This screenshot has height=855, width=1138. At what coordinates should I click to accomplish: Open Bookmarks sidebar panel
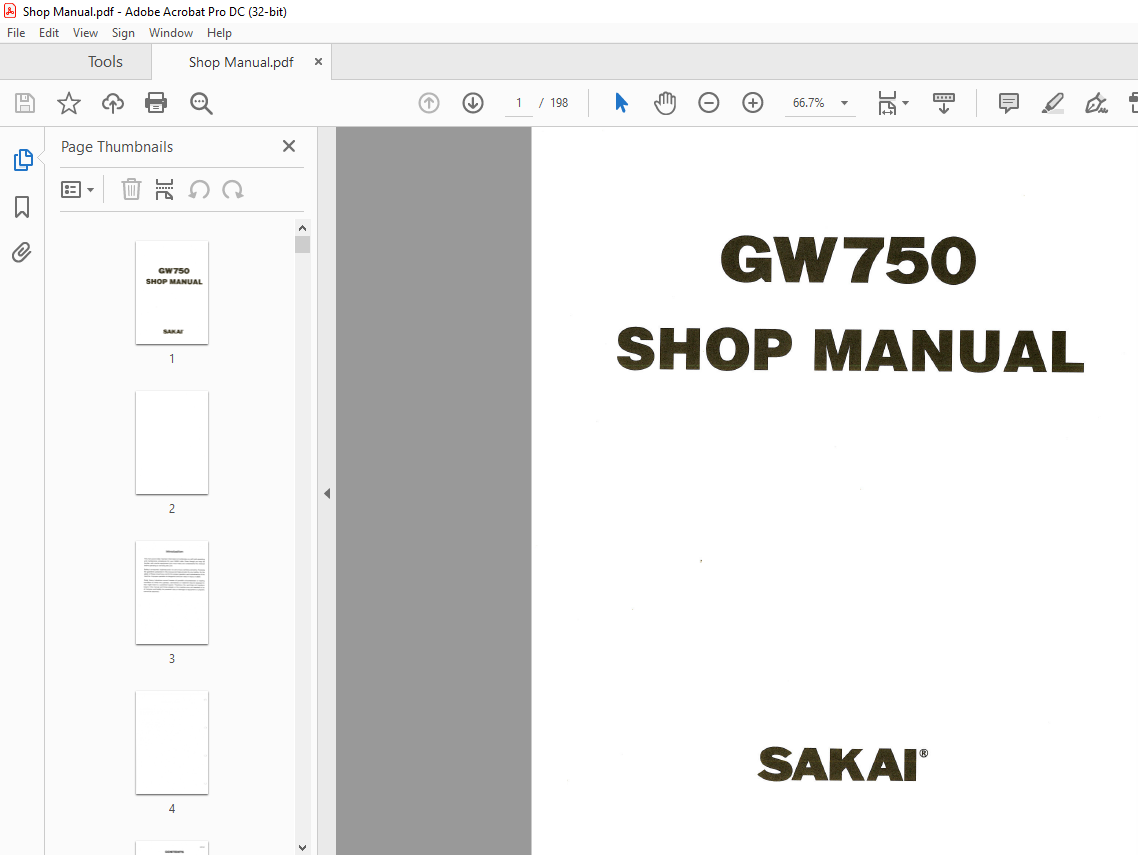click(x=22, y=207)
